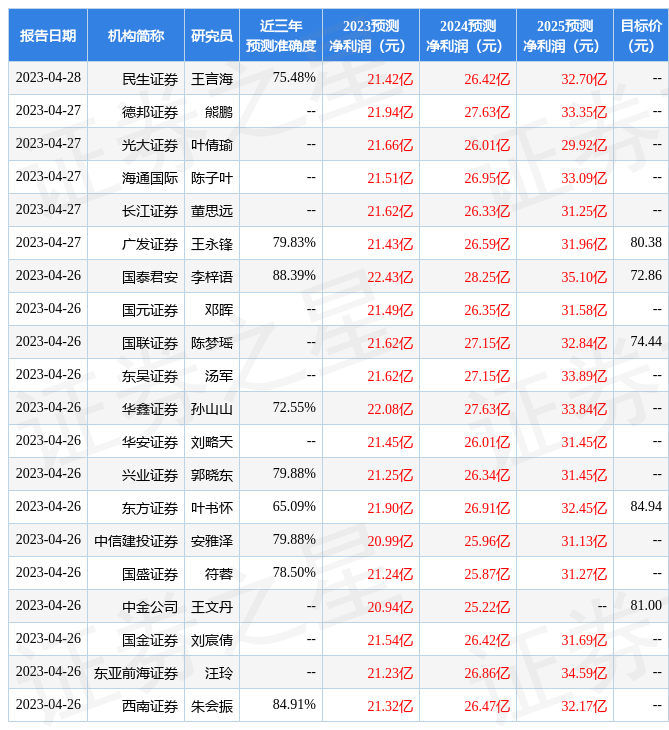Click researcher 王言海
Screen dimensions: 669x730
[212, 79]
